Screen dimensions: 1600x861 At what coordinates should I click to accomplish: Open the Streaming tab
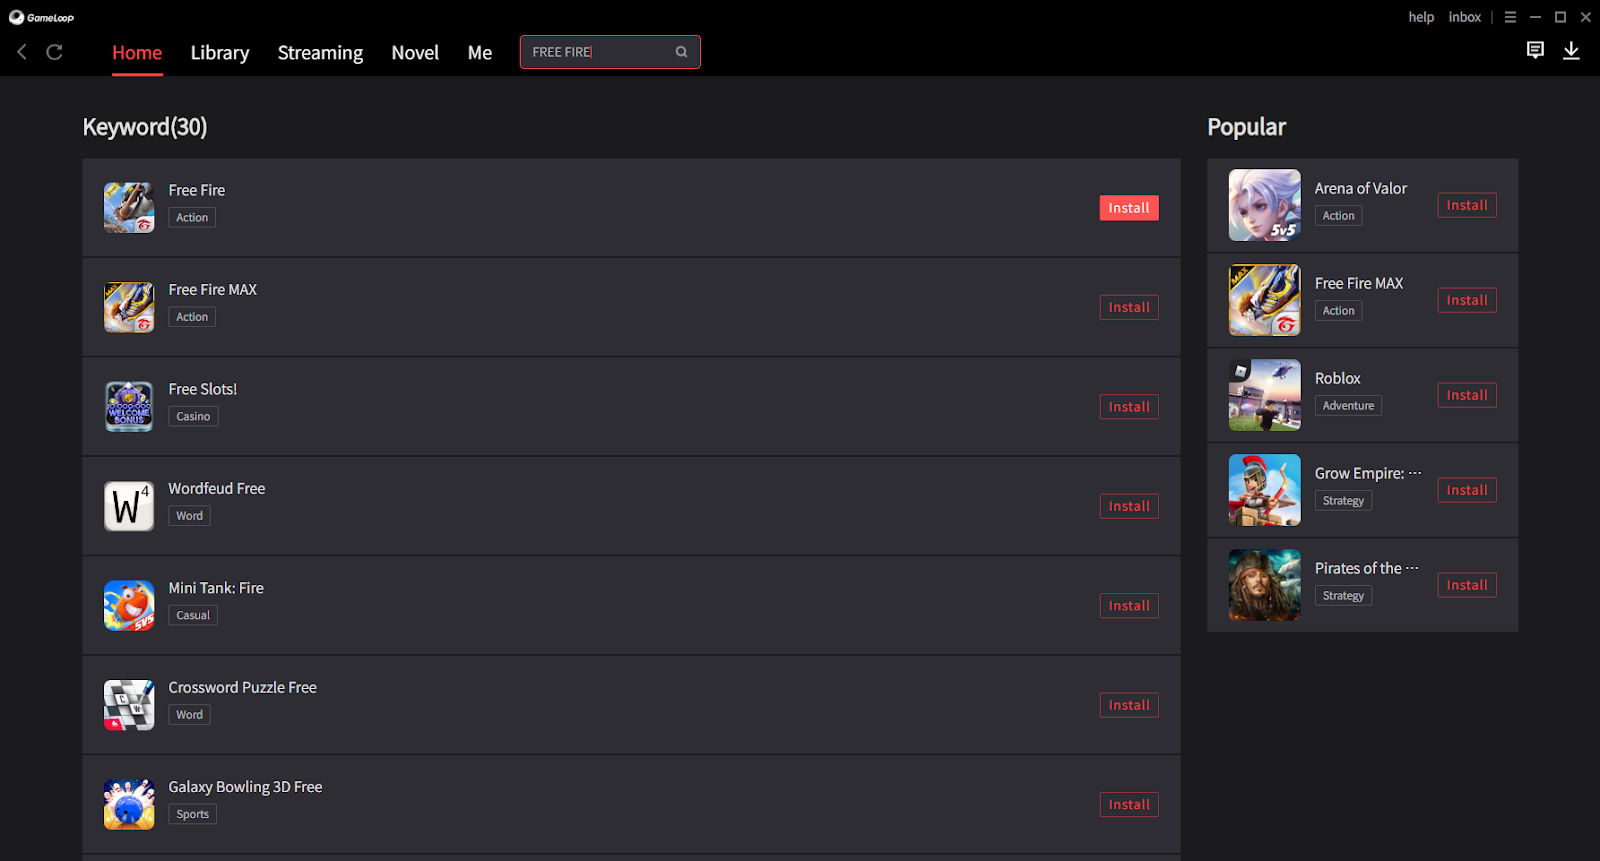point(320,53)
